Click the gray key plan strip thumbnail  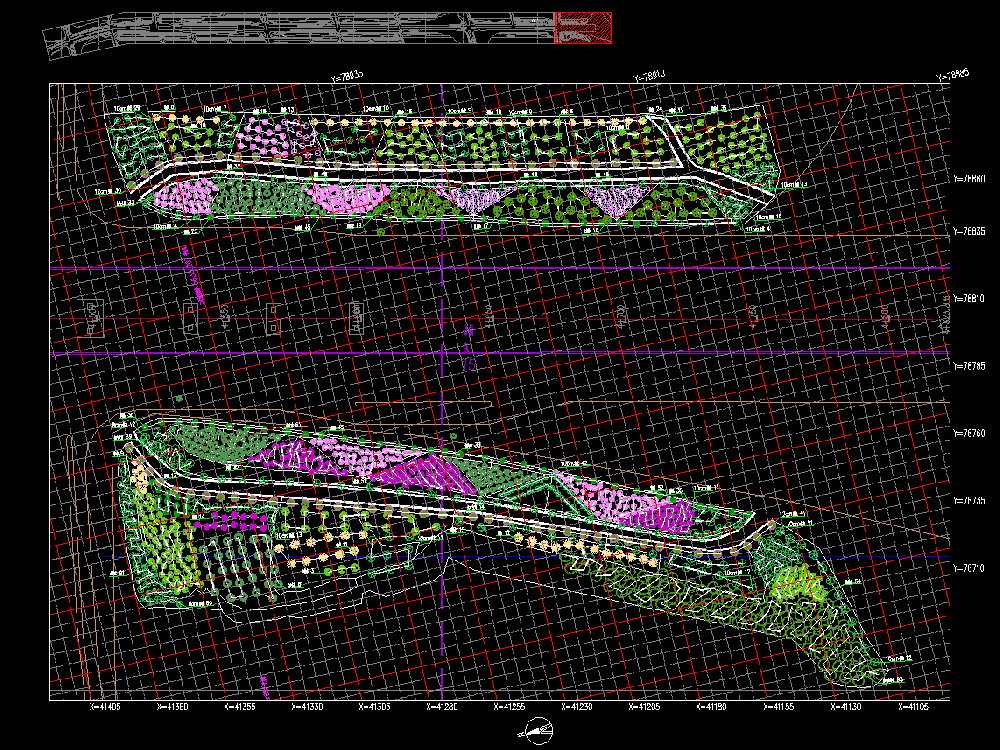pyautogui.click(x=298, y=29)
